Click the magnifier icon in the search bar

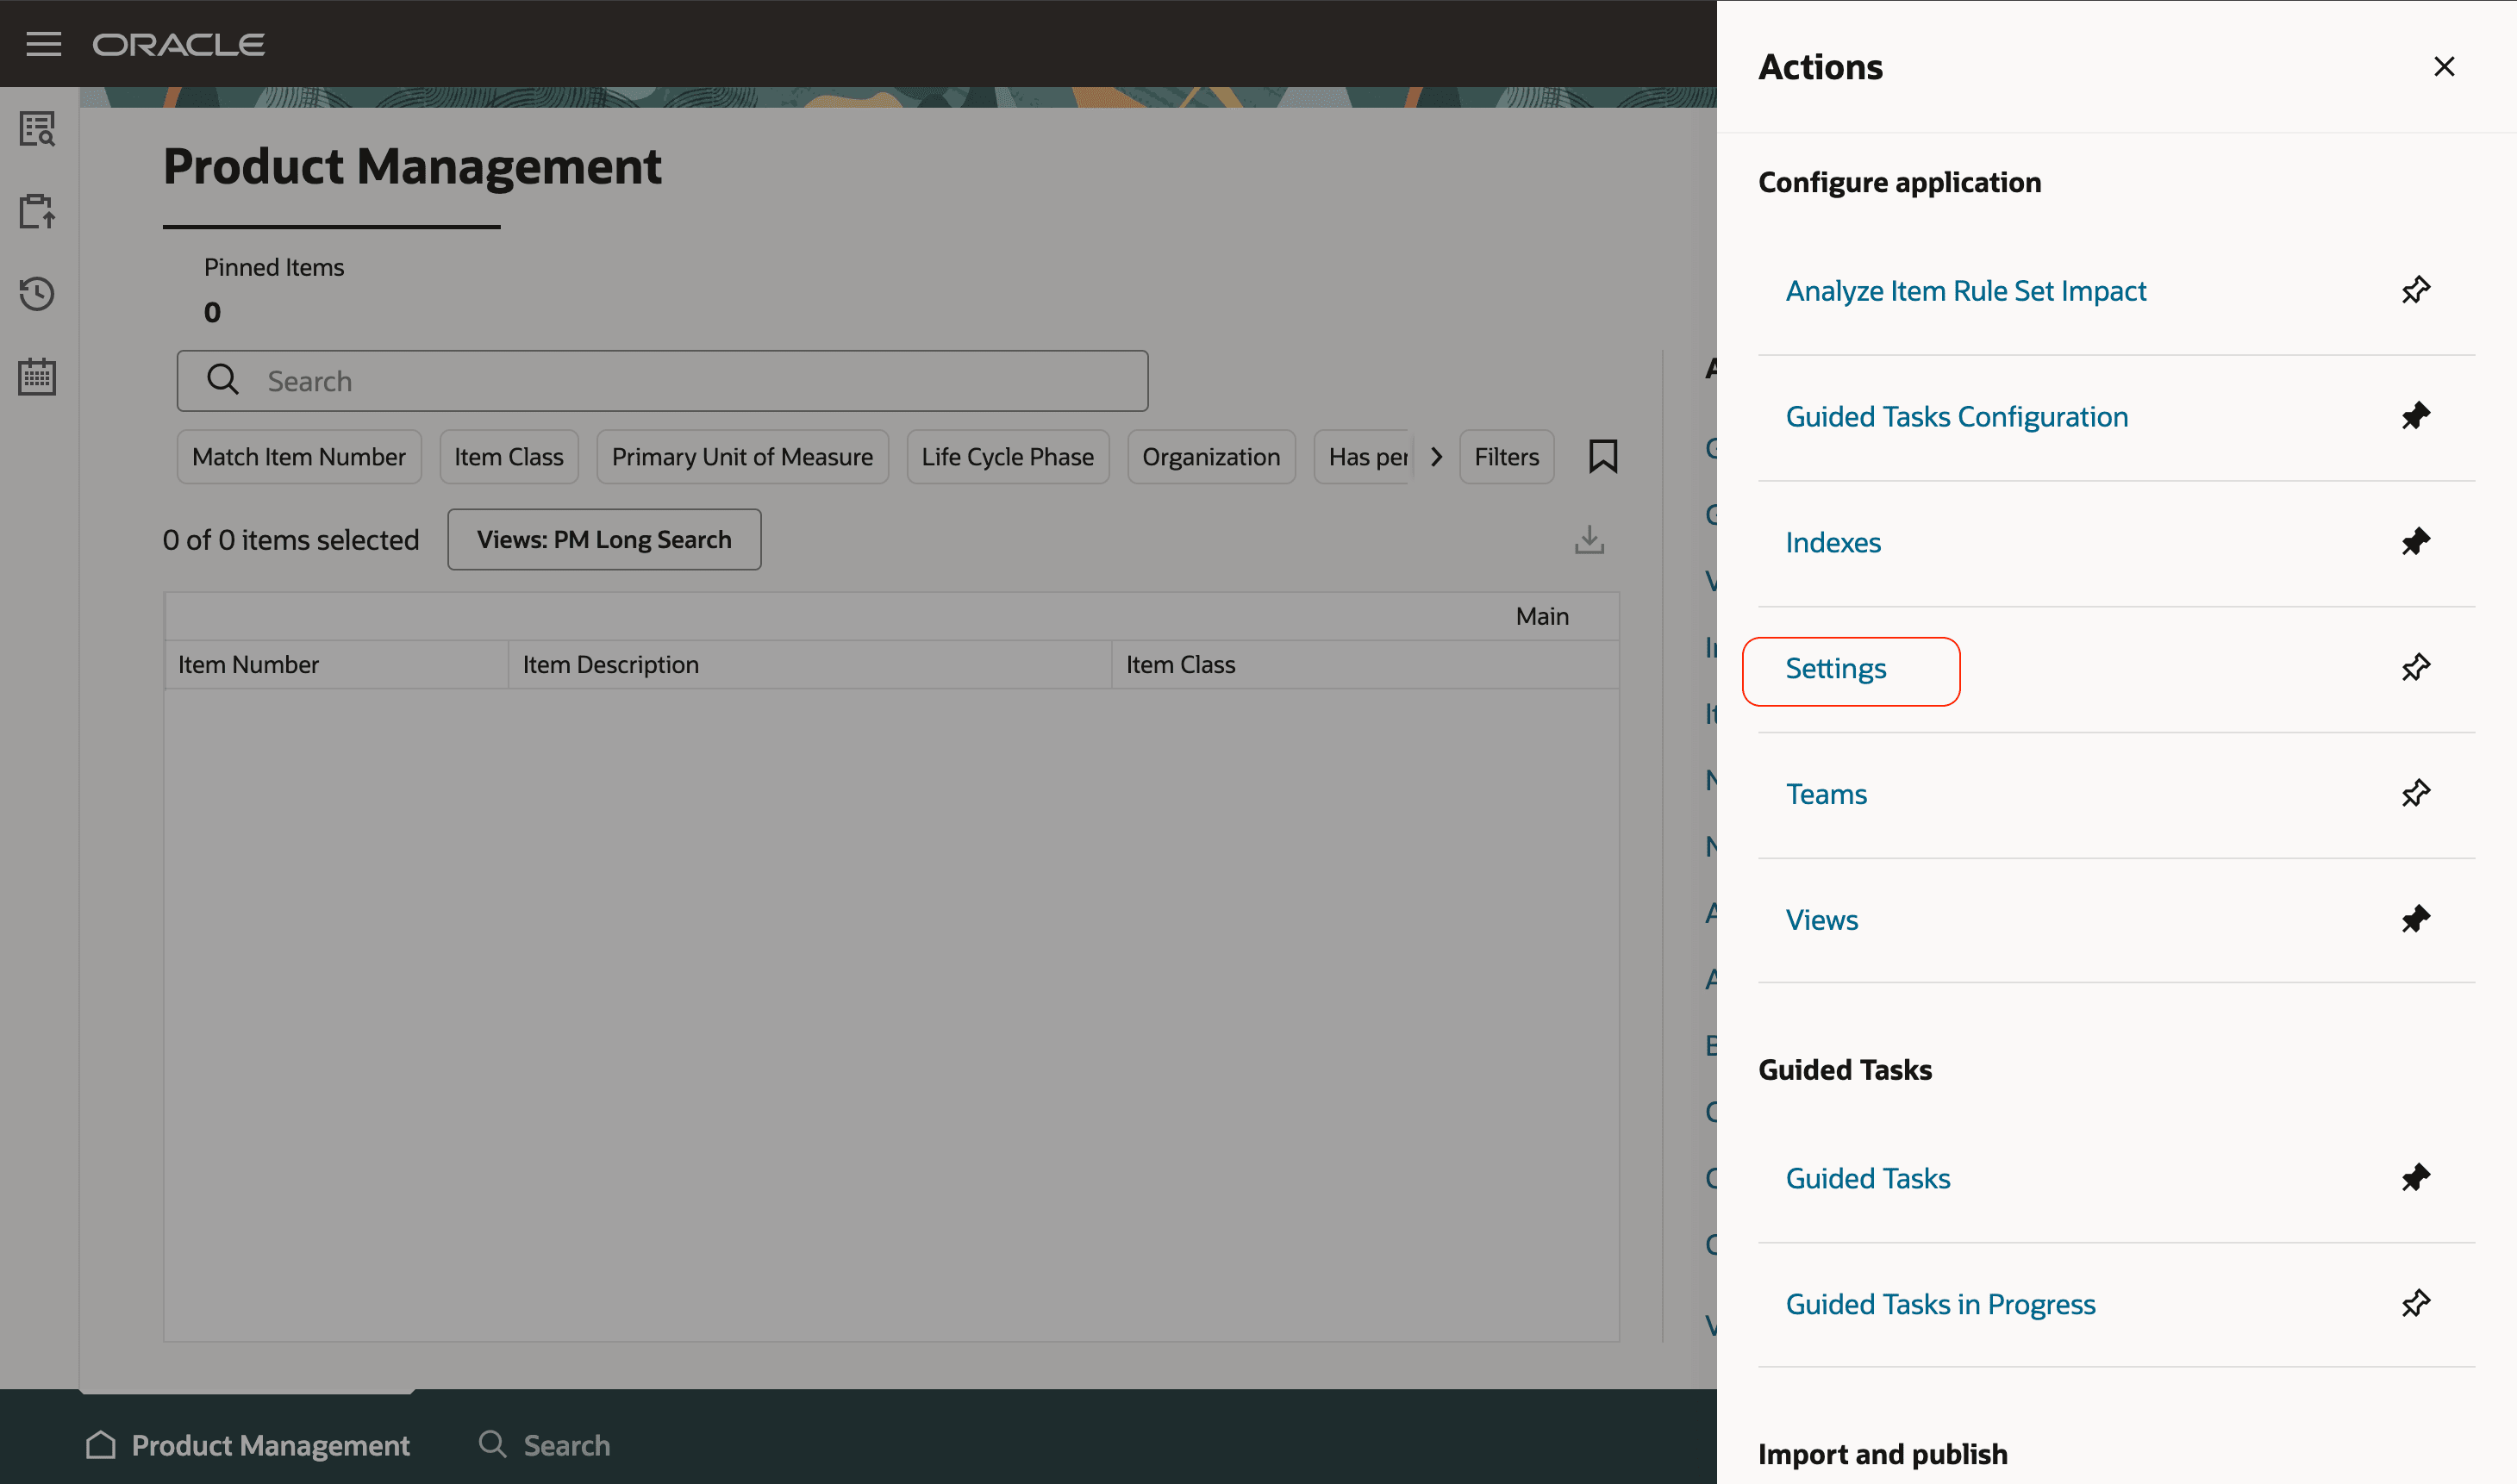click(x=222, y=380)
